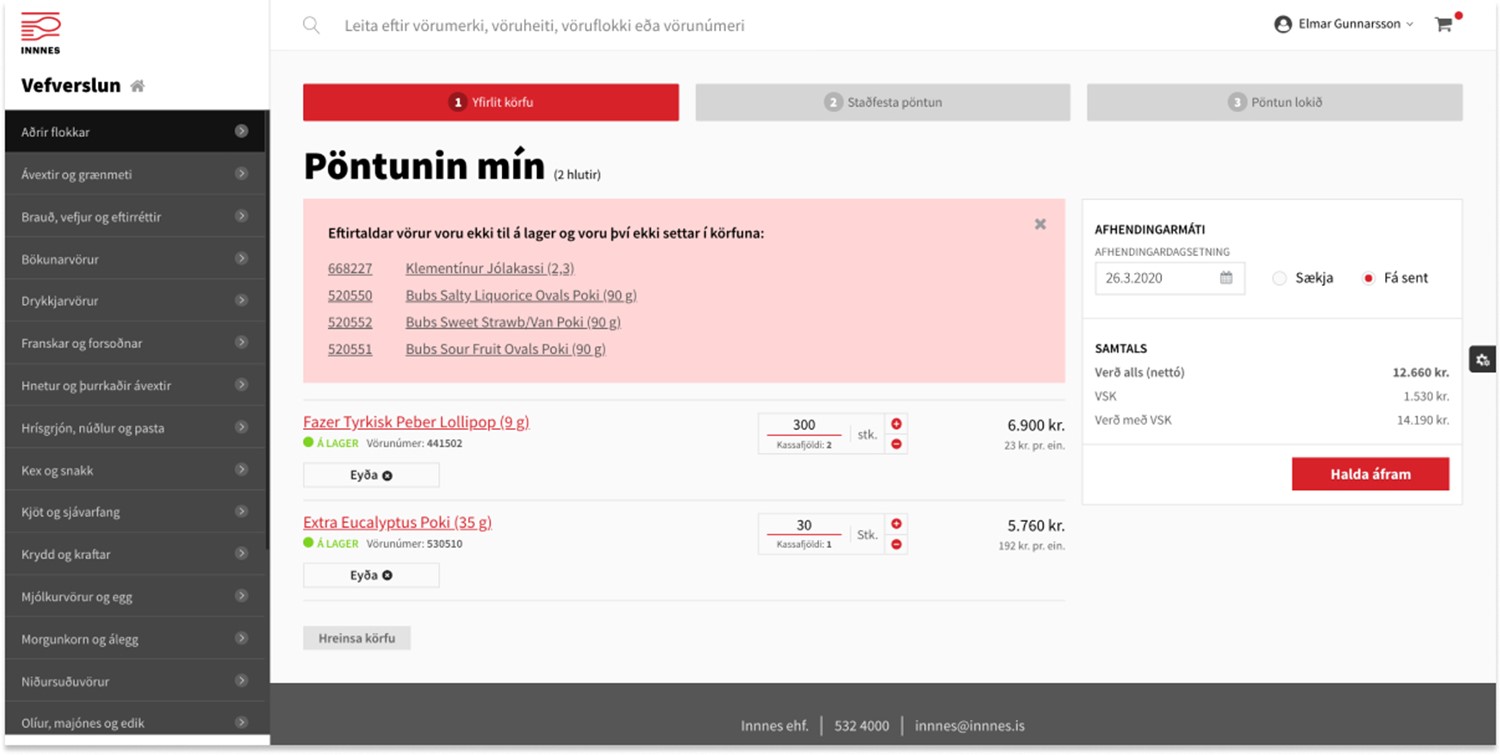Expand Olíur, majónes og edik arrow
The height and width of the screenshot is (755, 1500).
tap(241, 722)
